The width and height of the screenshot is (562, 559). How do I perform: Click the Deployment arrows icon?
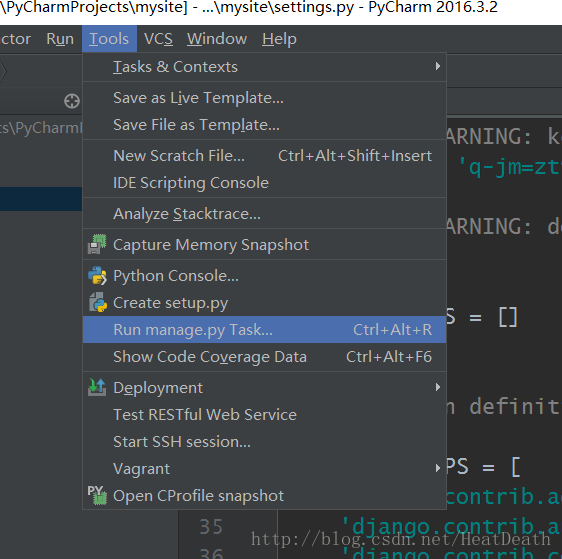pos(97,387)
